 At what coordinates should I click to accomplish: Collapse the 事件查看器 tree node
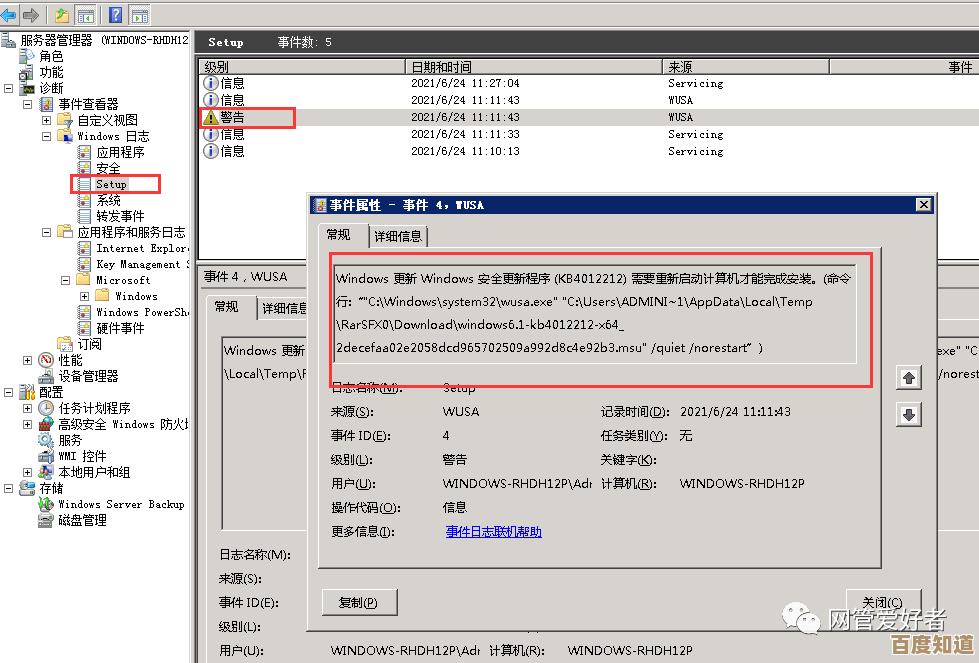(28, 104)
